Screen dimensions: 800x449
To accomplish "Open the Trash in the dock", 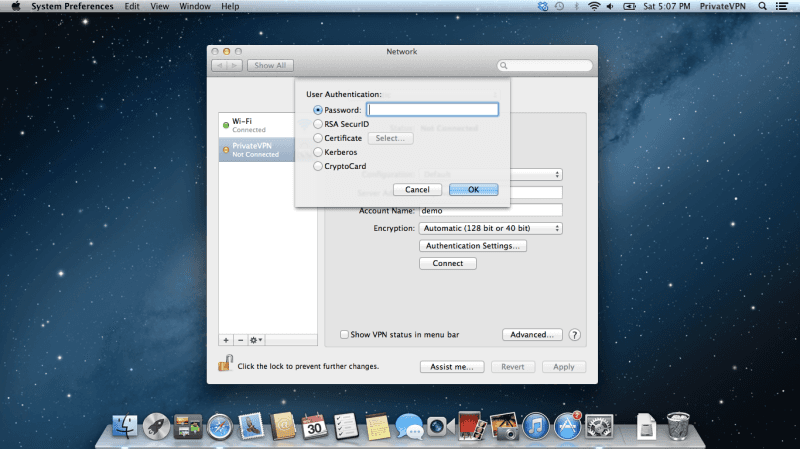I will coord(679,427).
